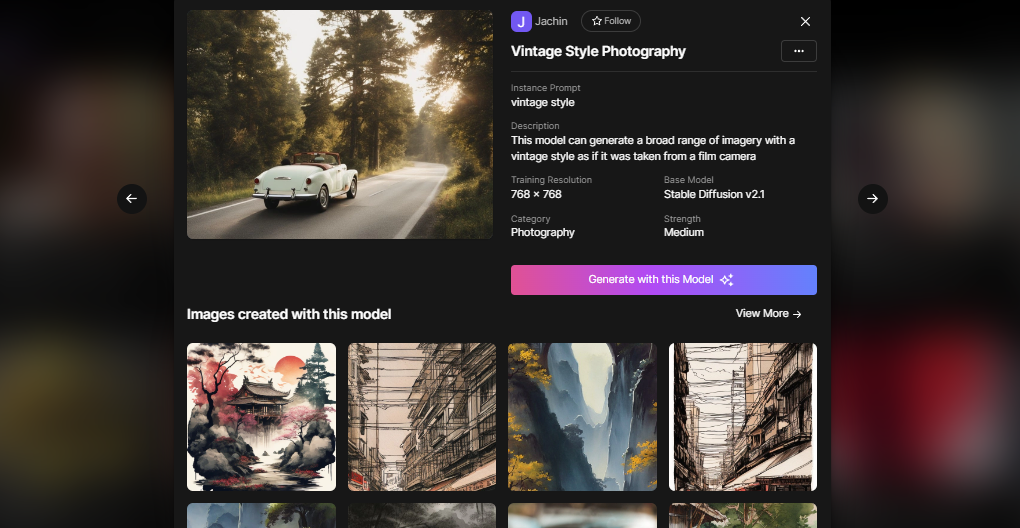Click Generate with this Model button
This screenshot has width=1020, height=528.
pyautogui.click(x=664, y=280)
